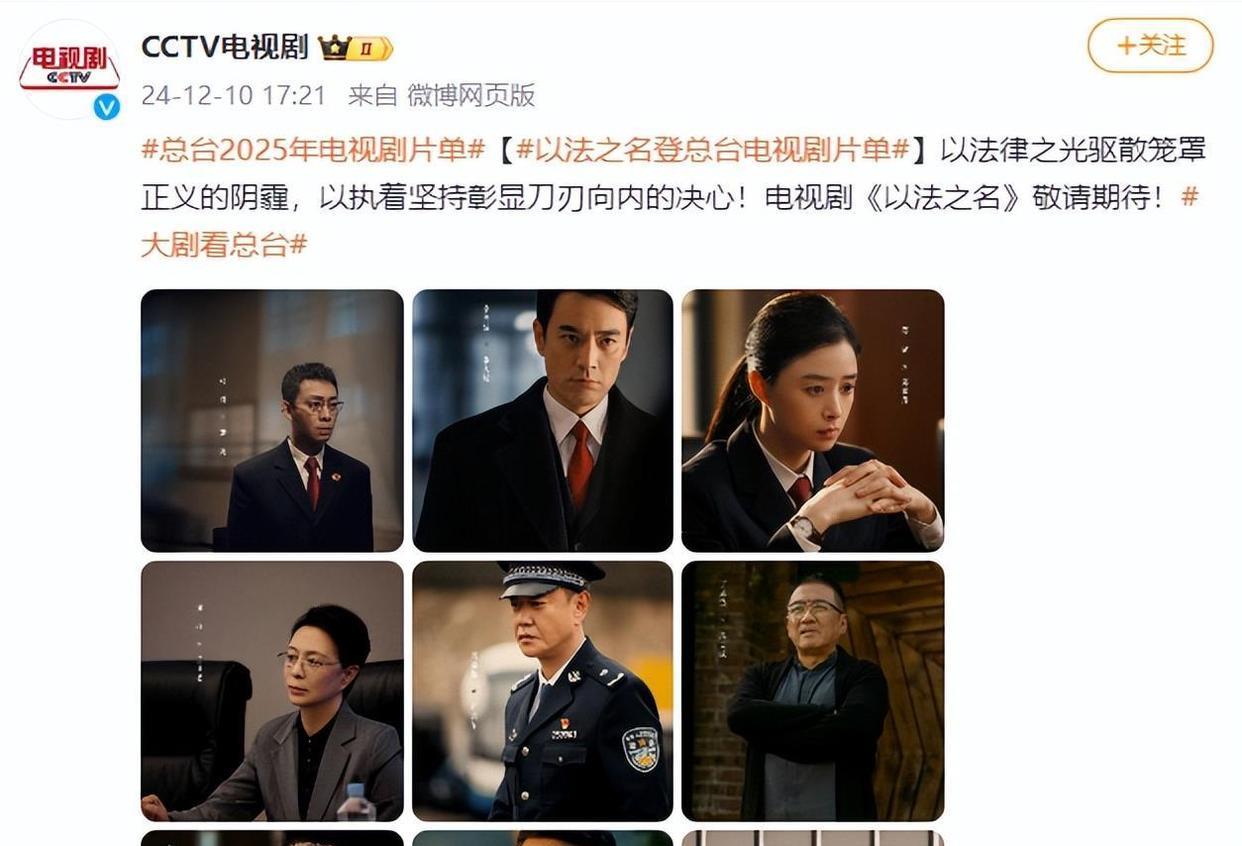This screenshot has width=1242, height=846.
Task: Open poster of man with crossed arms
Action: pyautogui.click(x=813, y=691)
